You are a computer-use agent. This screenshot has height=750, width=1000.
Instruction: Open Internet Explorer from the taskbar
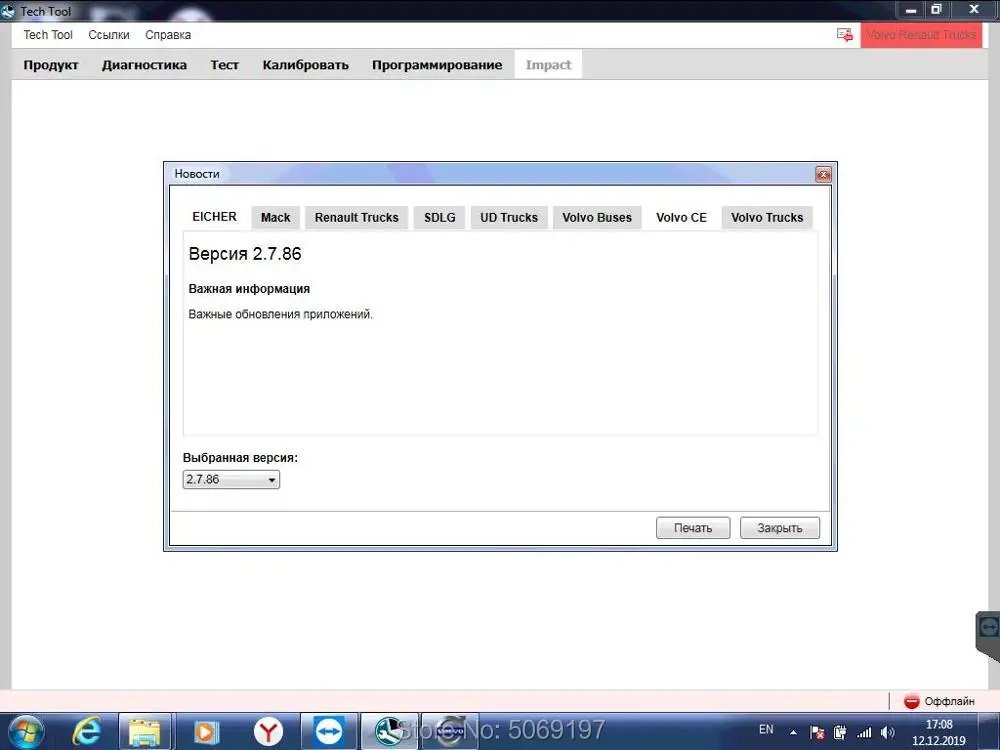(87, 732)
